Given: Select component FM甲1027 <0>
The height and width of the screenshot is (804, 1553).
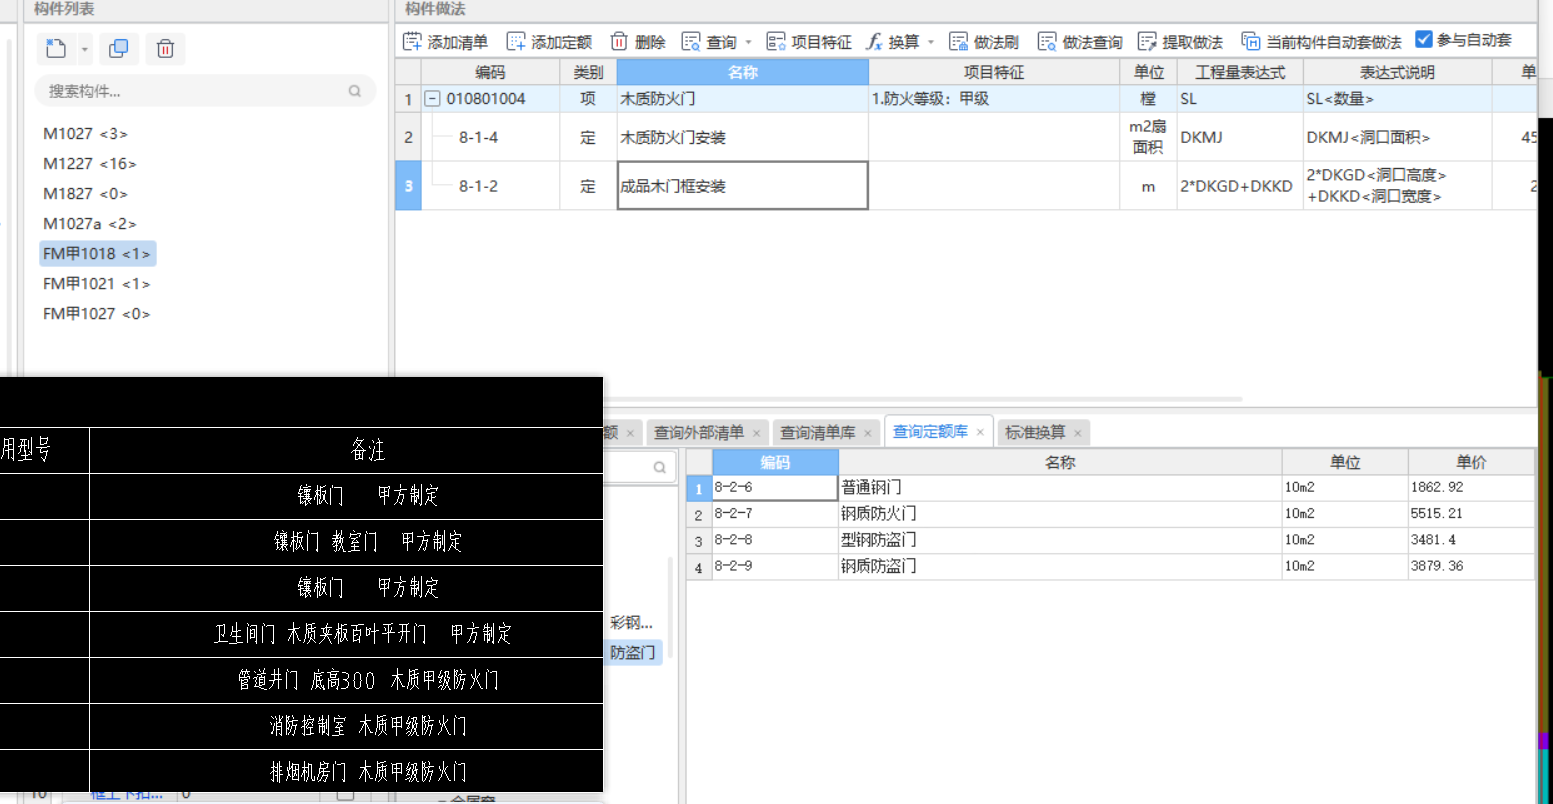Looking at the screenshot, I should click(96, 314).
